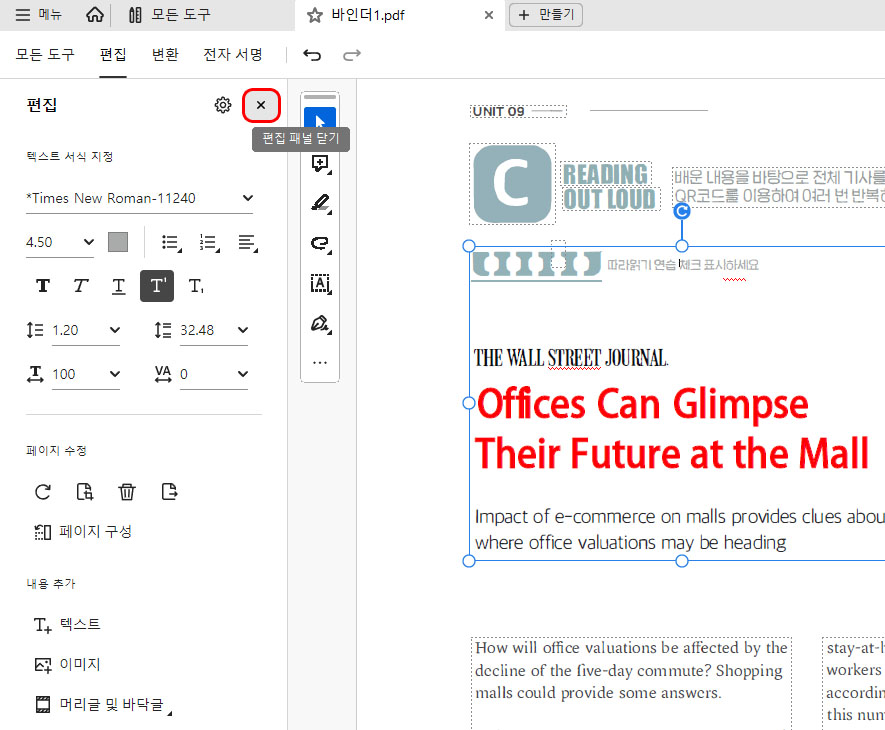Toggle underline text formatting
Screen dimensions: 885x730
click(x=119, y=286)
